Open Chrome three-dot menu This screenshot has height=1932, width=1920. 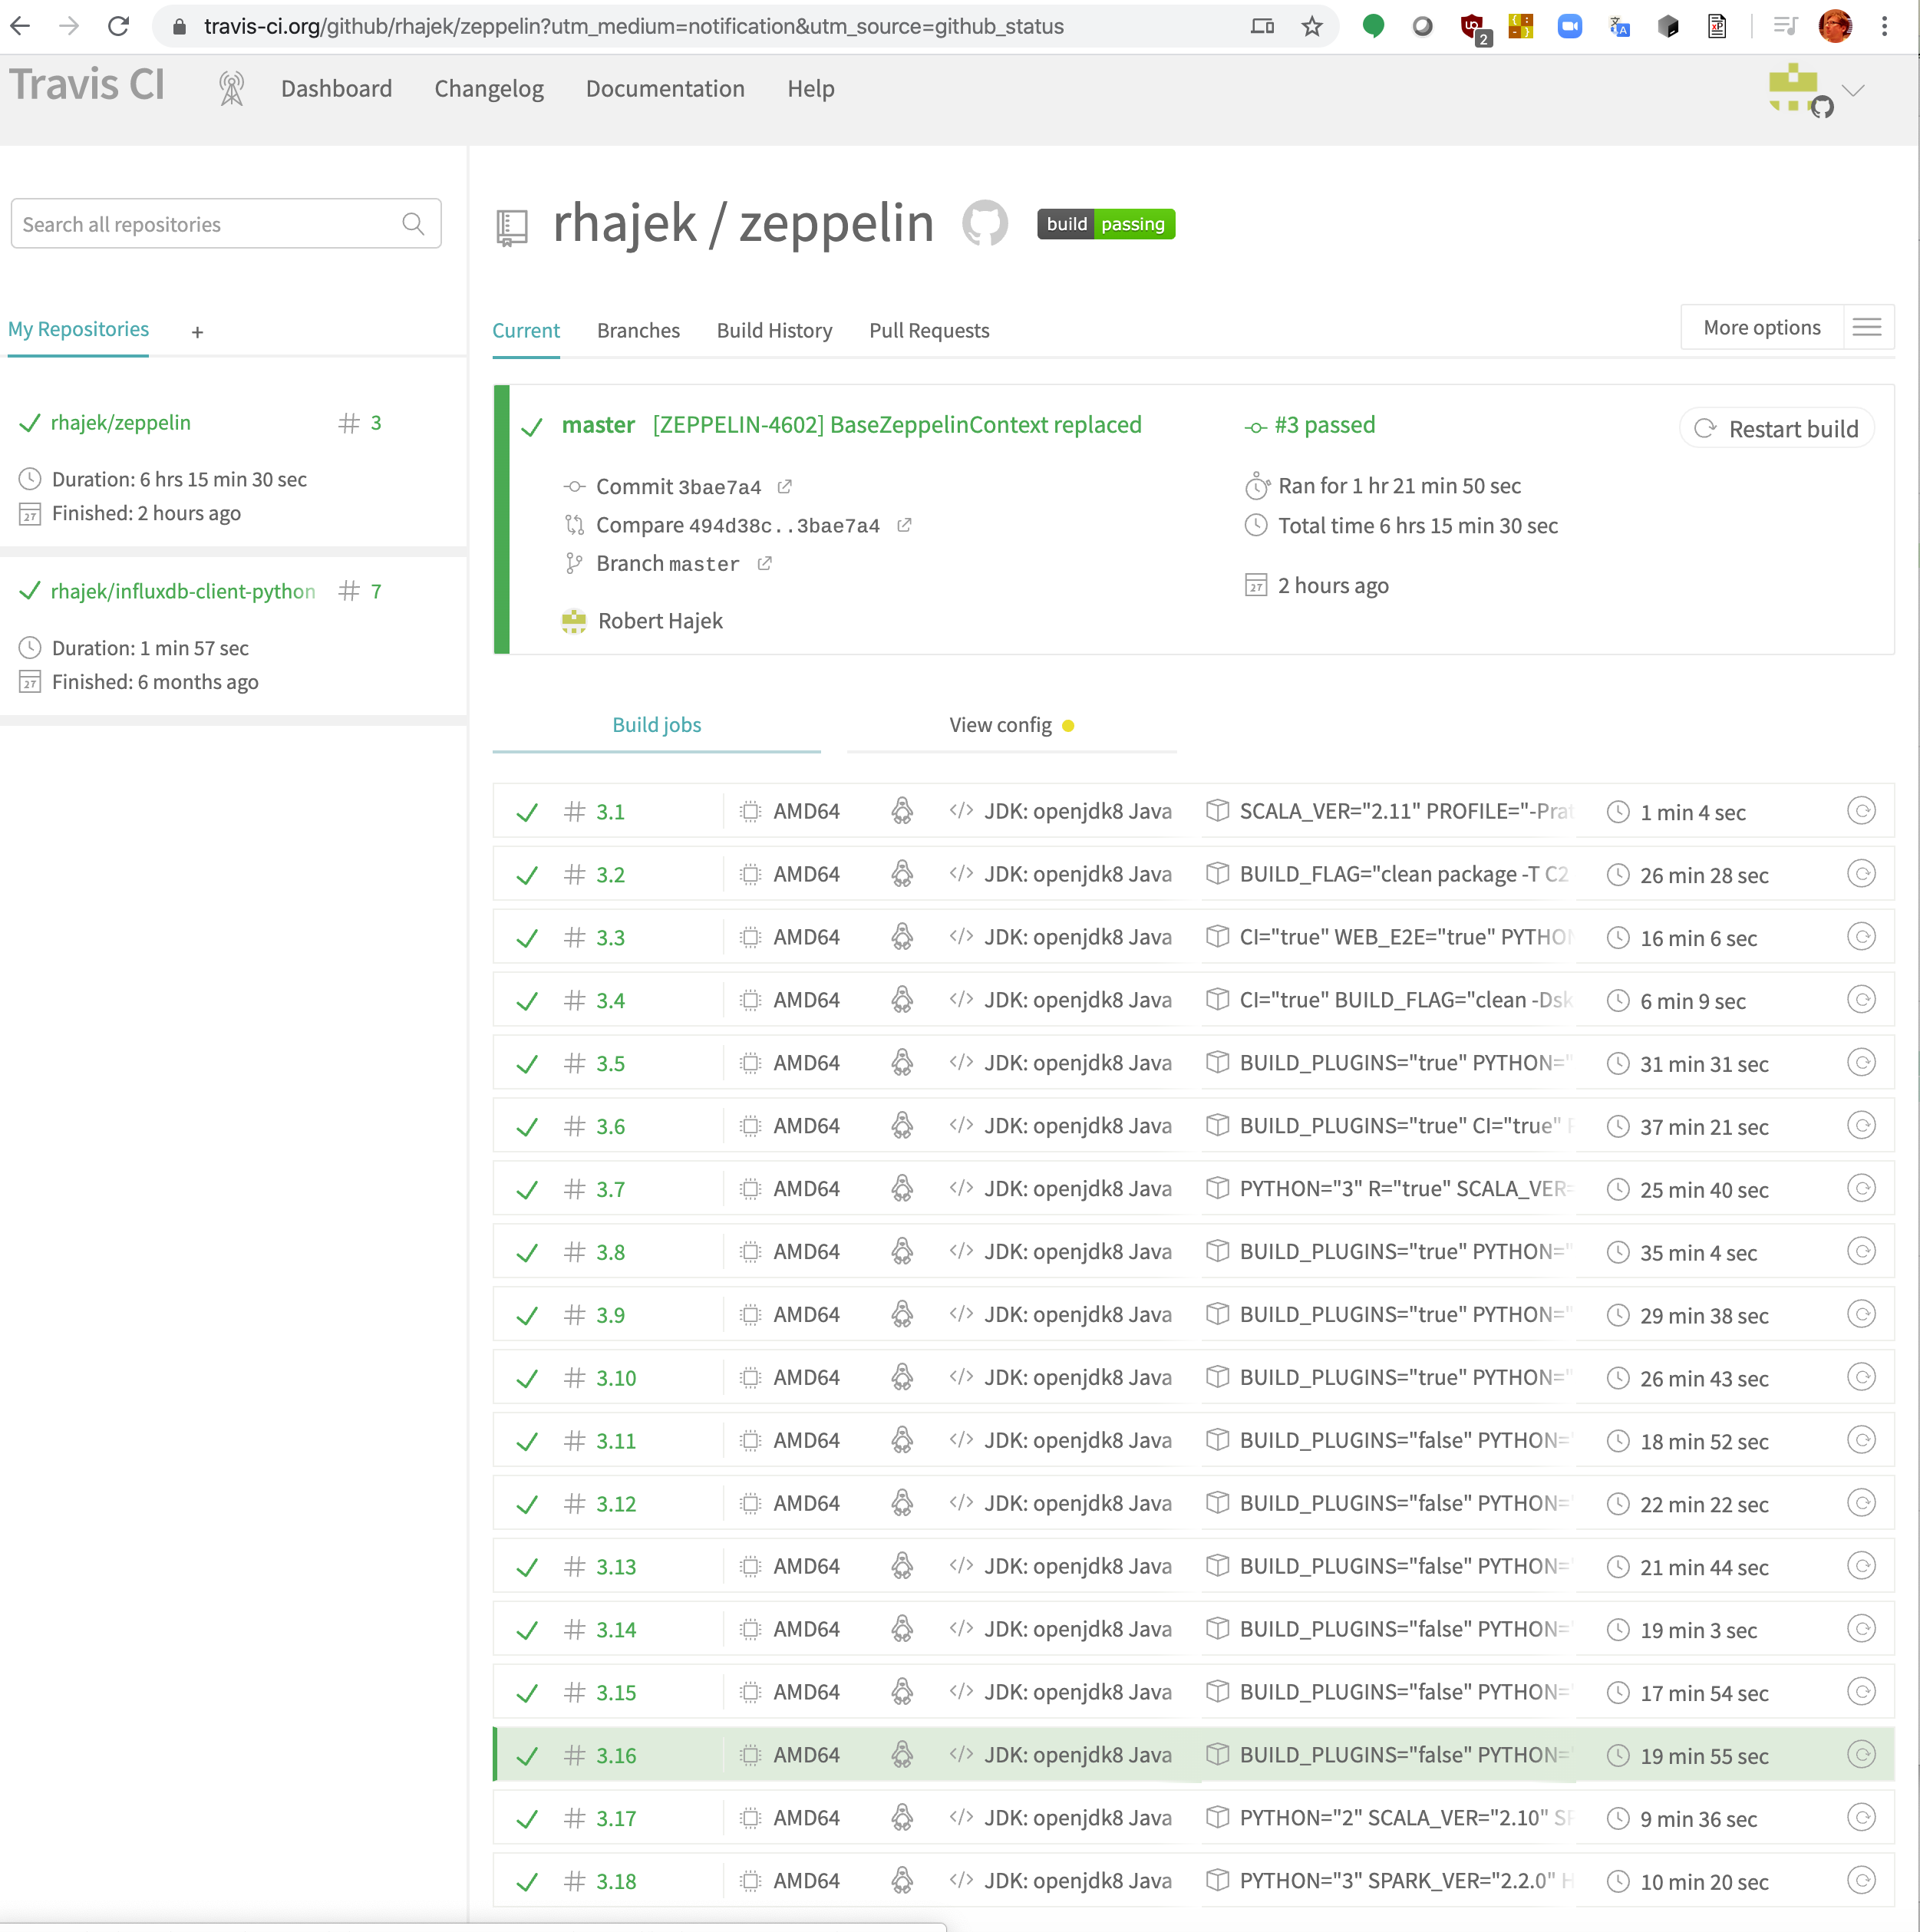(1885, 26)
